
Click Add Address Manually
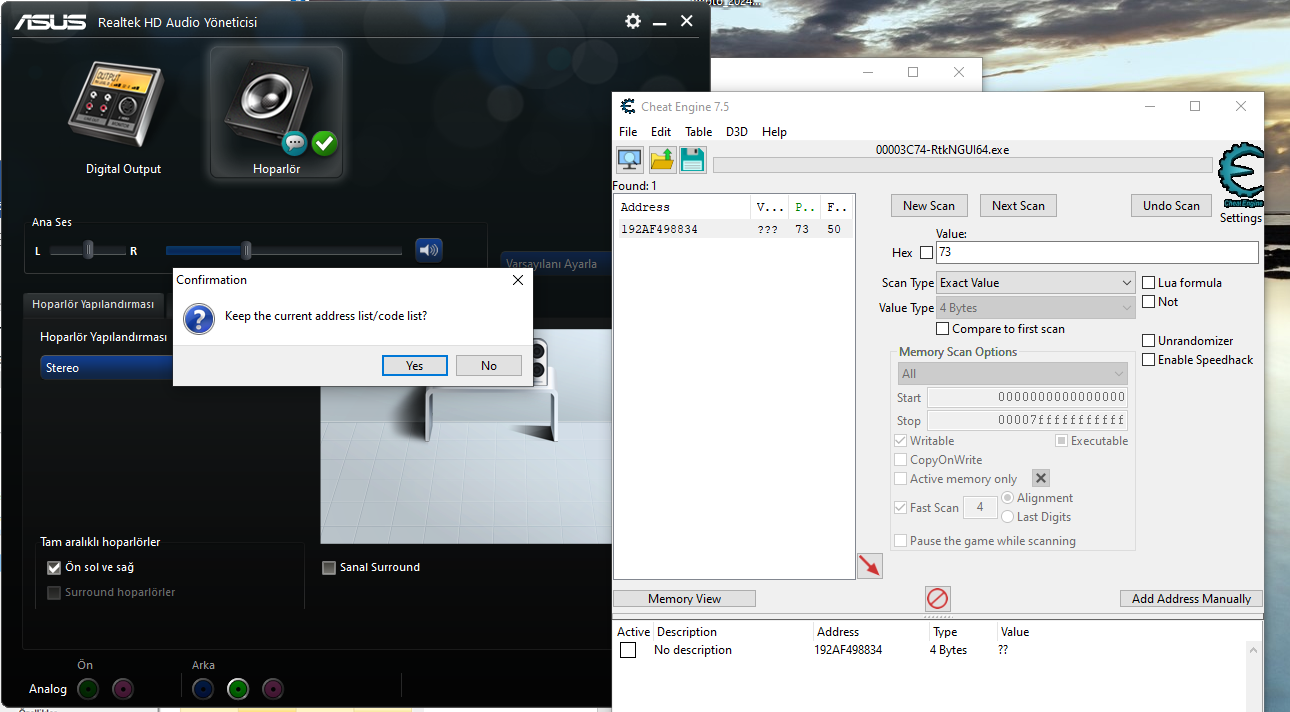[1191, 599]
